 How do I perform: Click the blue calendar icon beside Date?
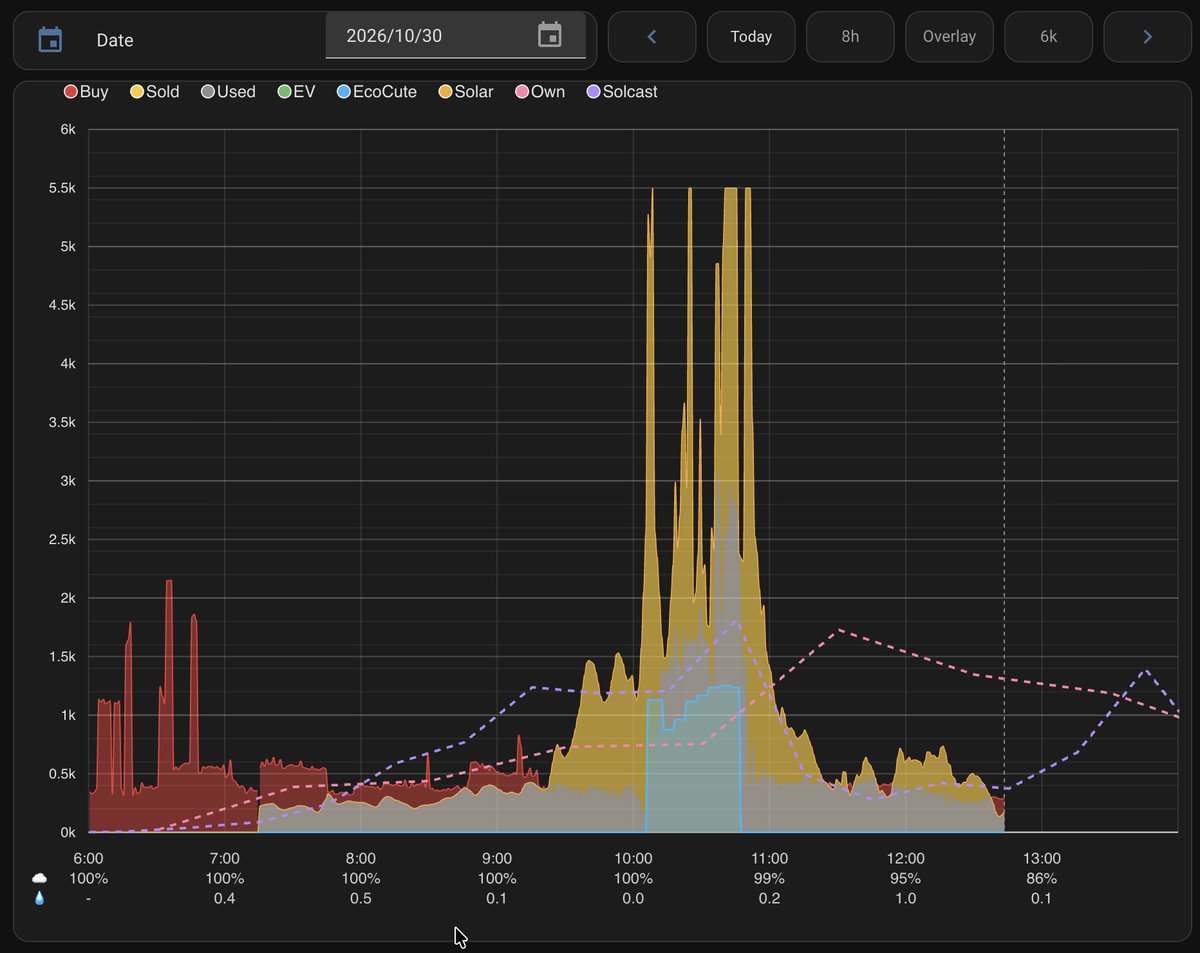coord(50,40)
